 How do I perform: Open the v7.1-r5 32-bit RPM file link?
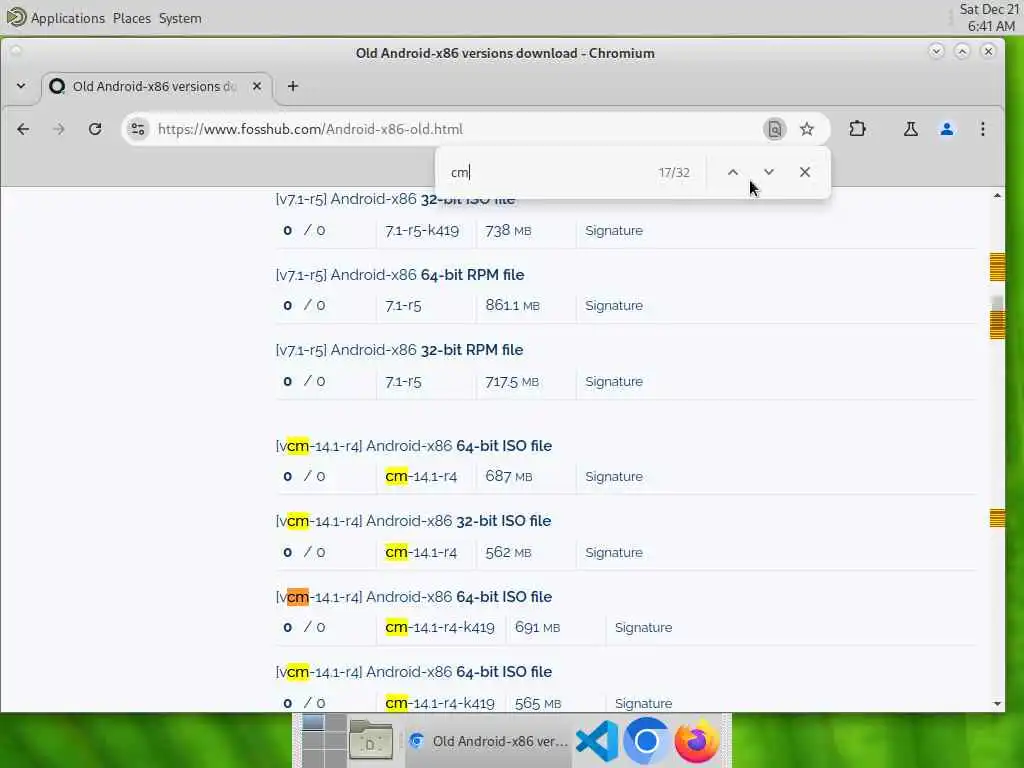399,350
